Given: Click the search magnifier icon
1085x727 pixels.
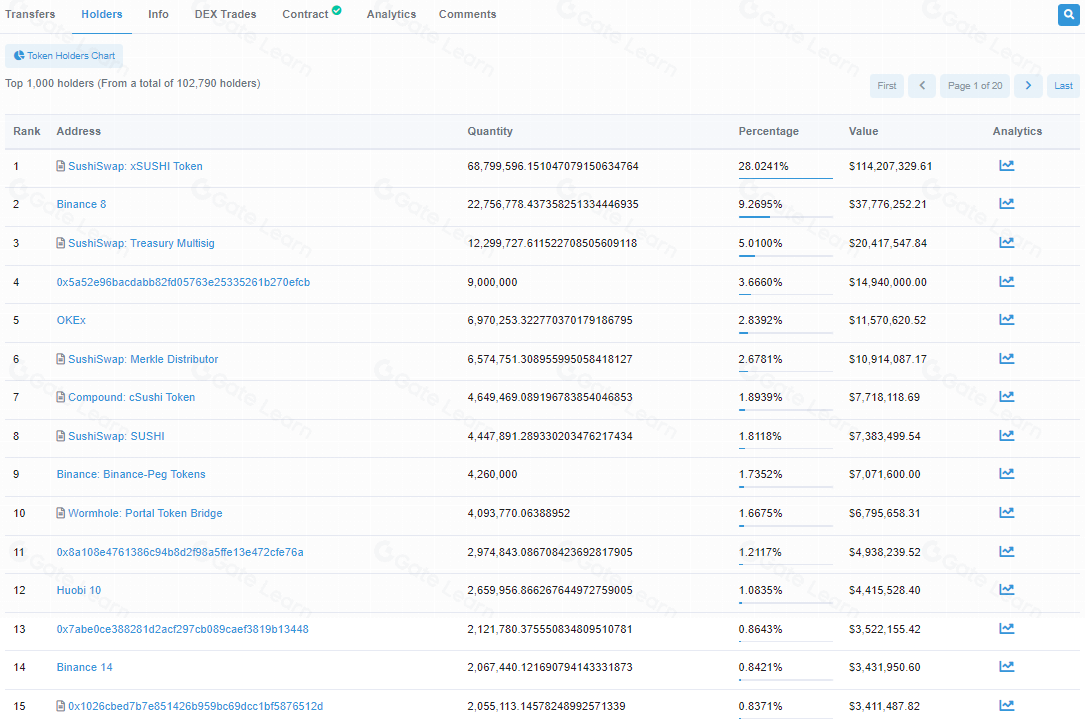Looking at the screenshot, I should [1067, 15].
